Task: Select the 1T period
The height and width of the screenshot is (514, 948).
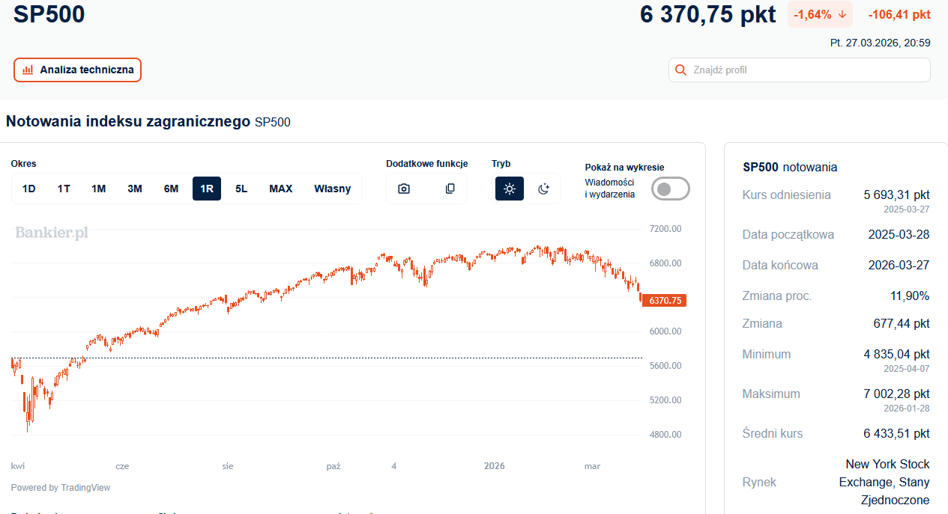Action: 63,189
